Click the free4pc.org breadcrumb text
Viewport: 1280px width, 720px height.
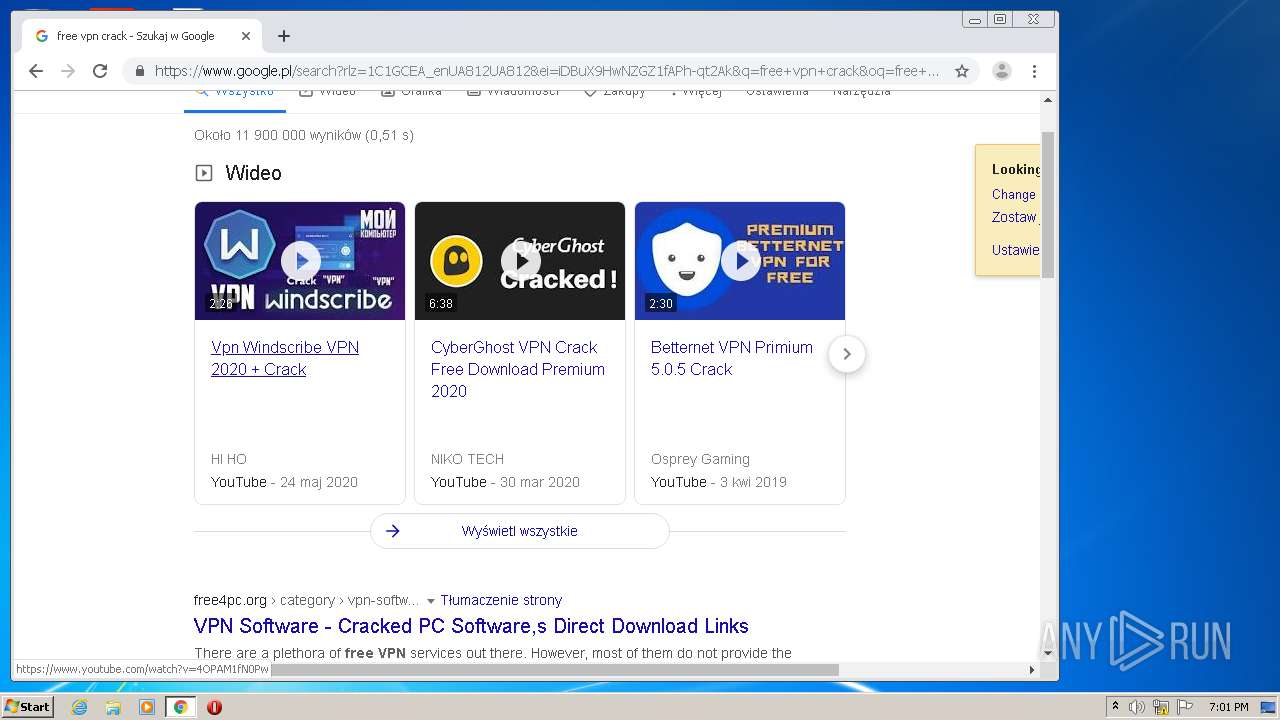click(x=306, y=600)
